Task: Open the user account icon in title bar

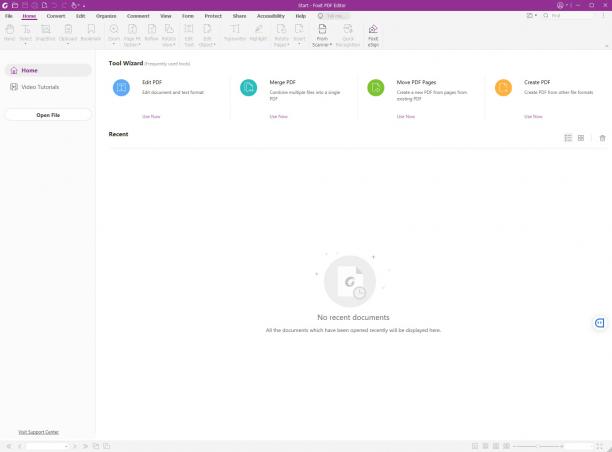Action: [x=560, y=5]
